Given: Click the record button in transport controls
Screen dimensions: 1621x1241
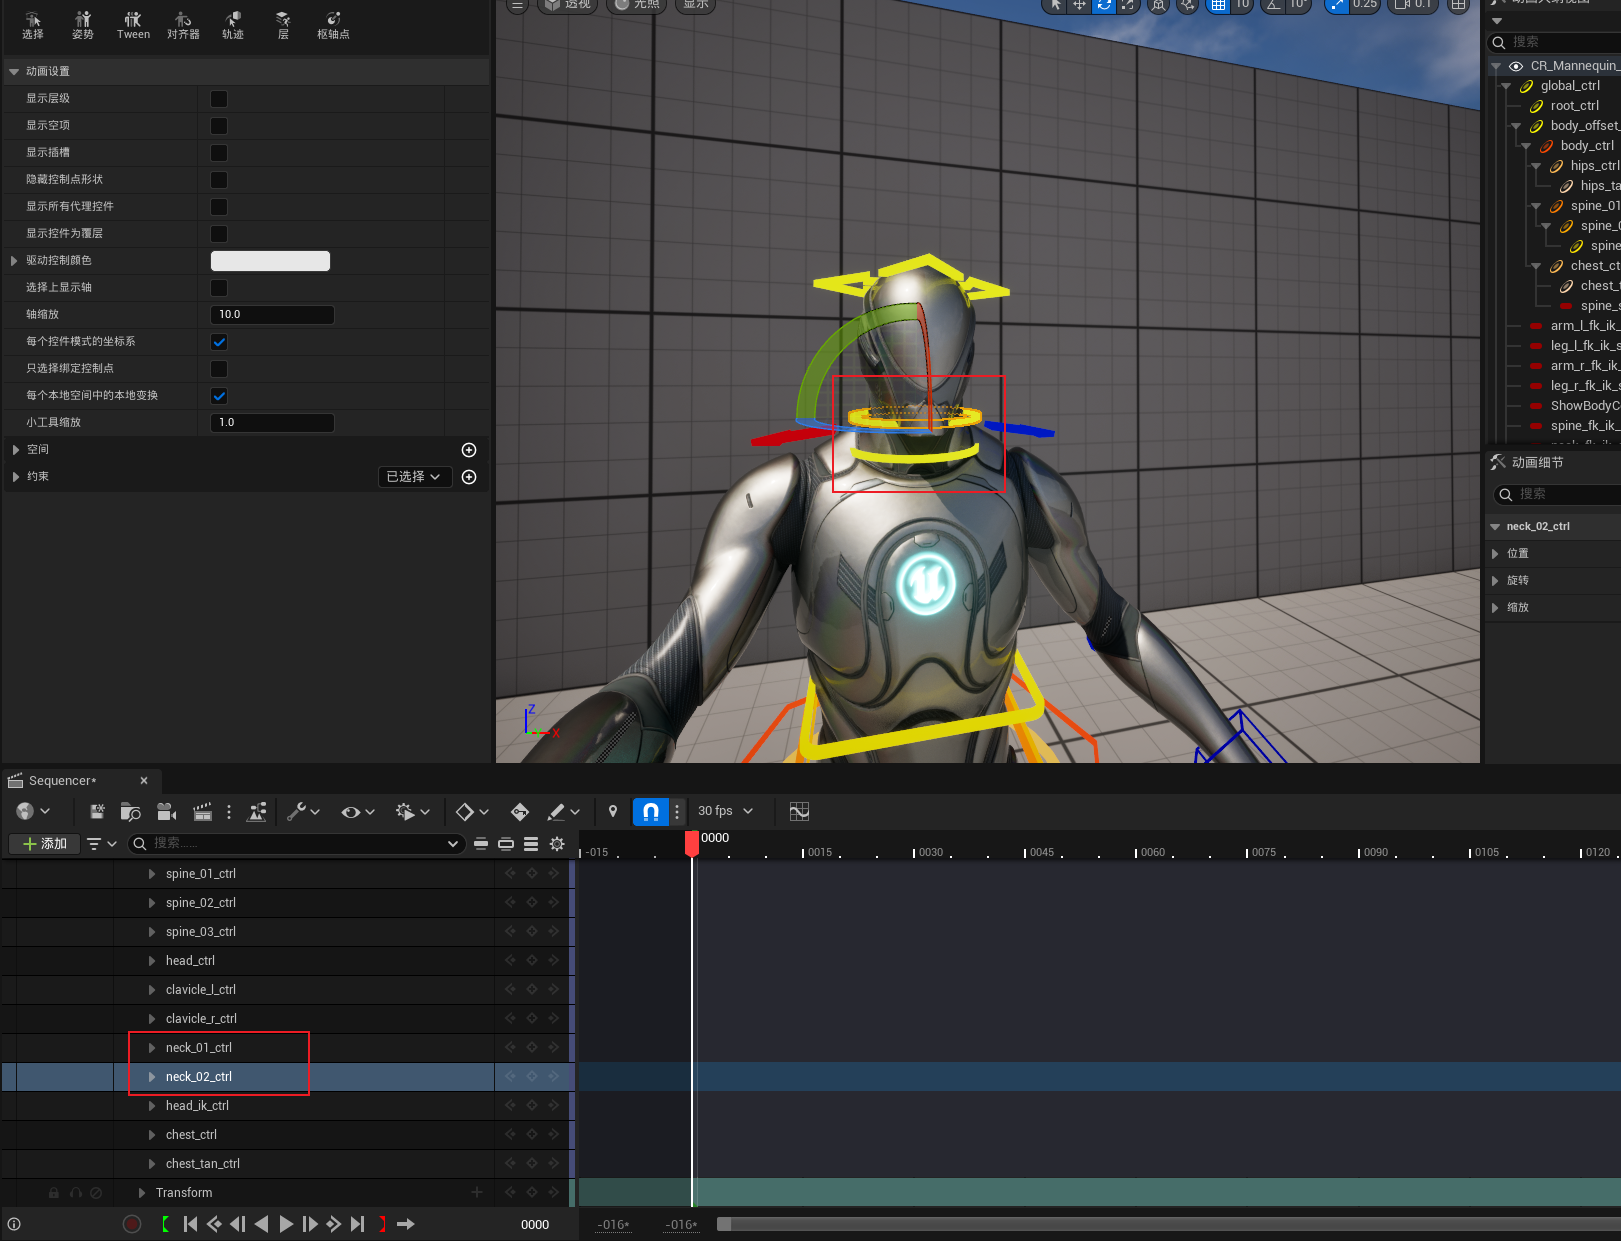Looking at the screenshot, I should click(x=132, y=1224).
